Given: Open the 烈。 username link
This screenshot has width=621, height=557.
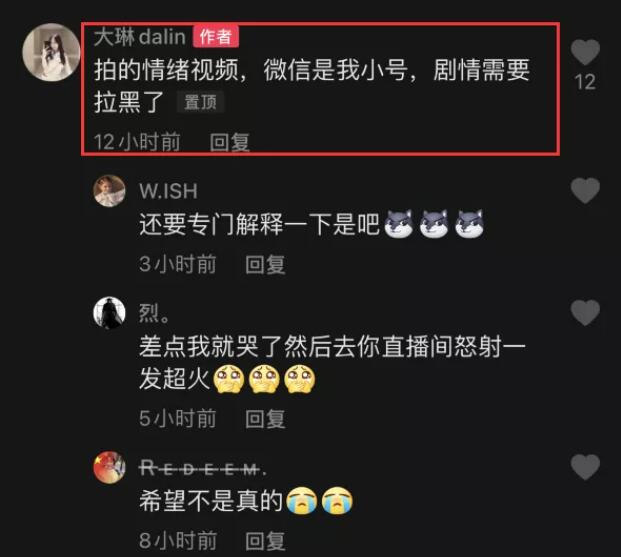Looking at the screenshot, I should [154, 313].
